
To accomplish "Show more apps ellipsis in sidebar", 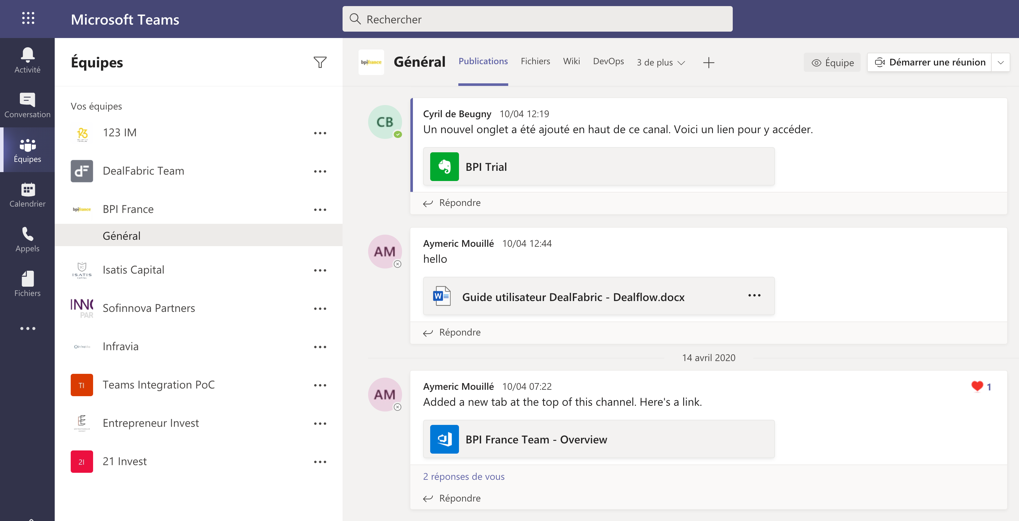I will (27, 329).
